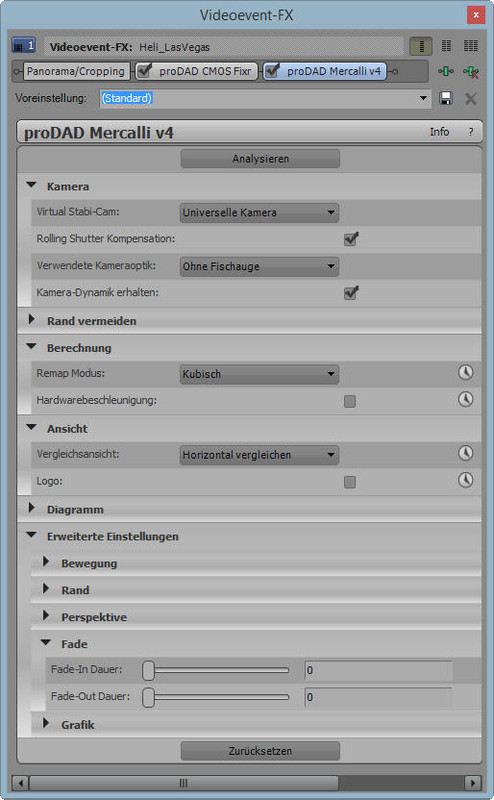Uncheck Kamera-Dynamik erhalten
The height and width of the screenshot is (800, 494).
(351, 293)
